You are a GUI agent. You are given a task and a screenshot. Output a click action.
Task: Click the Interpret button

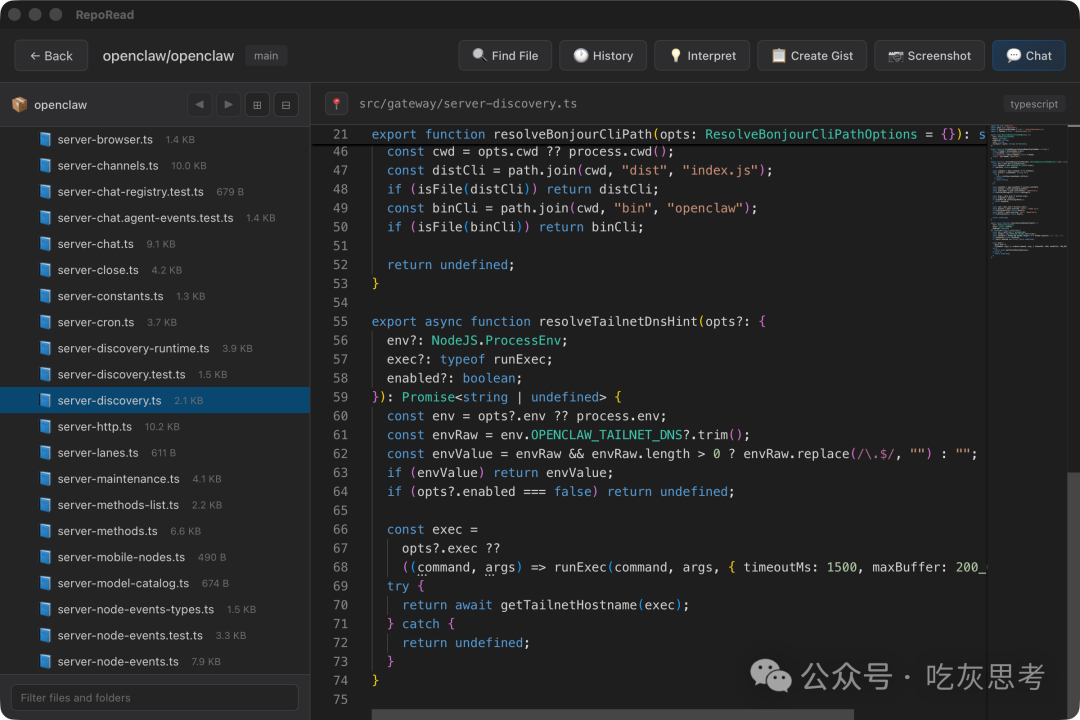pyautogui.click(x=702, y=56)
